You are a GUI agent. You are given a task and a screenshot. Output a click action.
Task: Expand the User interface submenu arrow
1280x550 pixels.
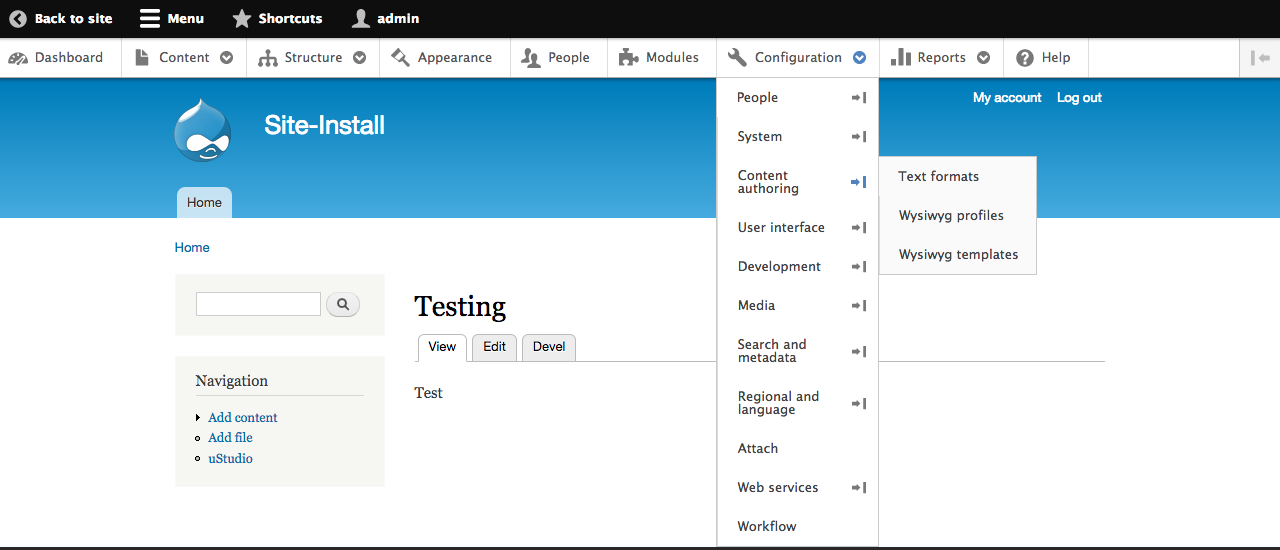click(858, 228)
